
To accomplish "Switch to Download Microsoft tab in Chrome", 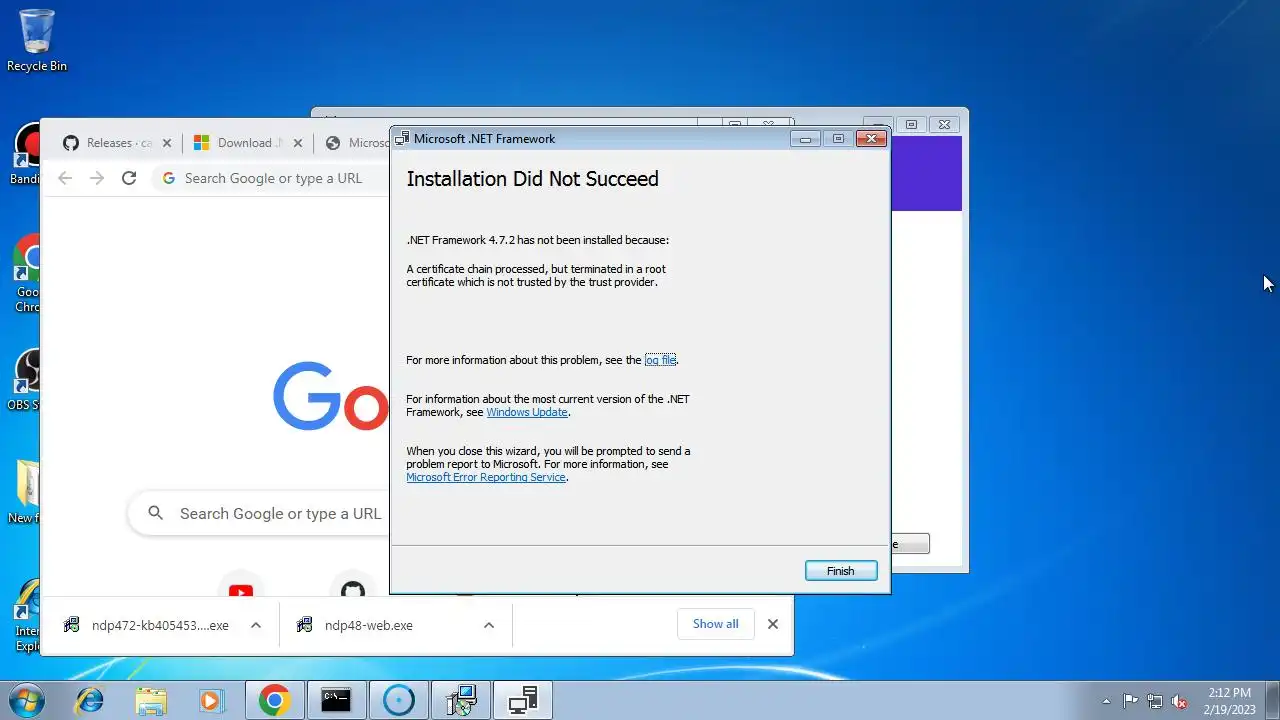I will click(248, 143).
